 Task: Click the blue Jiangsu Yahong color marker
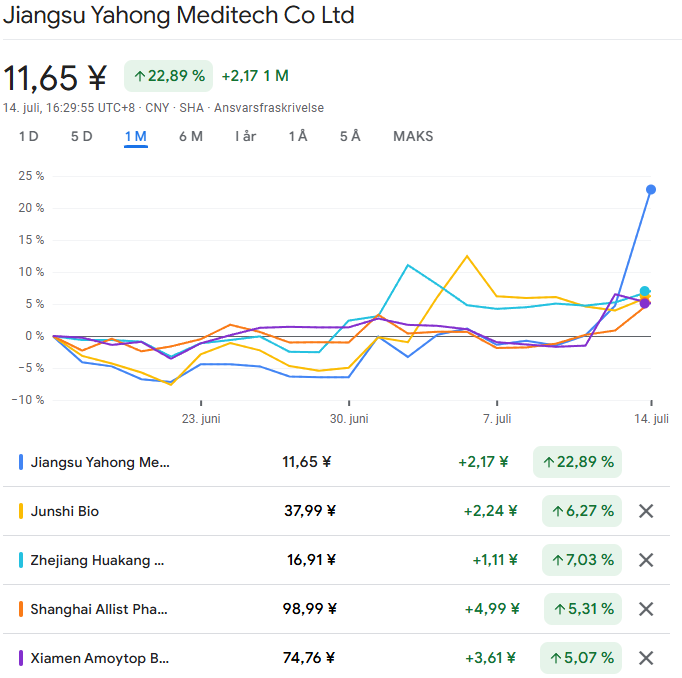[x=21, y=462]
